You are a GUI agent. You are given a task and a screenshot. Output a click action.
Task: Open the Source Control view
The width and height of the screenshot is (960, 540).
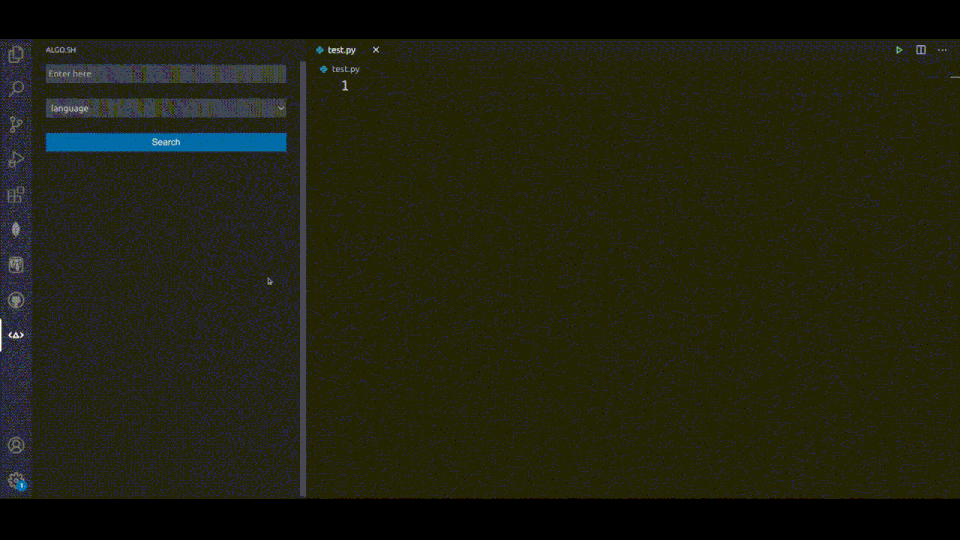point(16,125)
